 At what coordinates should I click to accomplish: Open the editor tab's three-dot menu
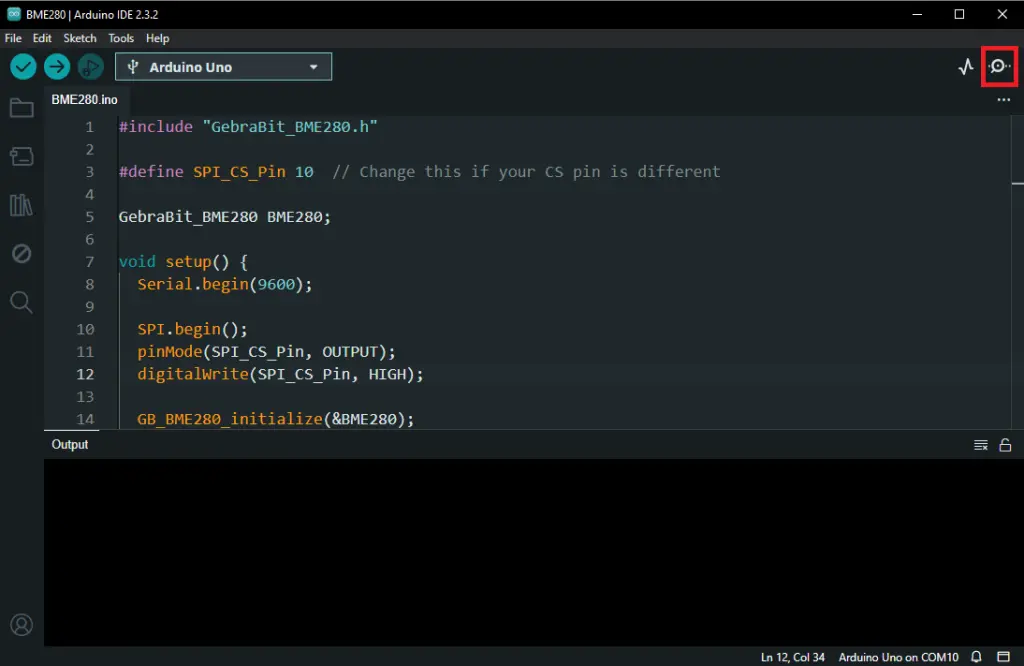tap(1004, 100)
